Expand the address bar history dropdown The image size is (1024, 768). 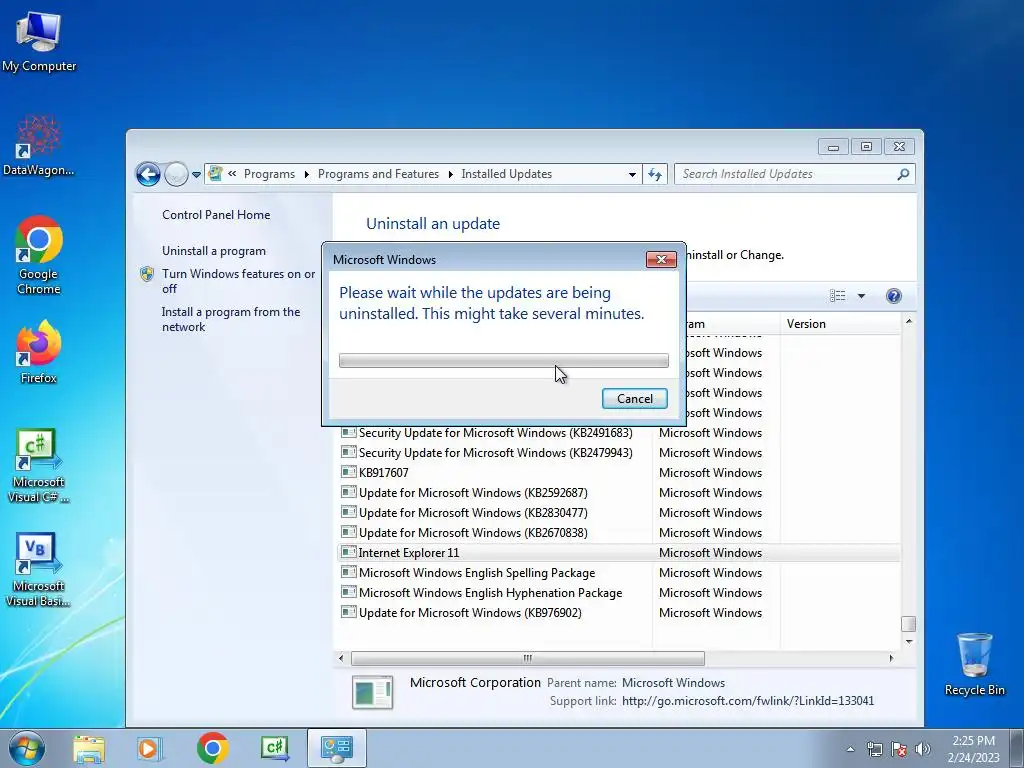(632, 174)
